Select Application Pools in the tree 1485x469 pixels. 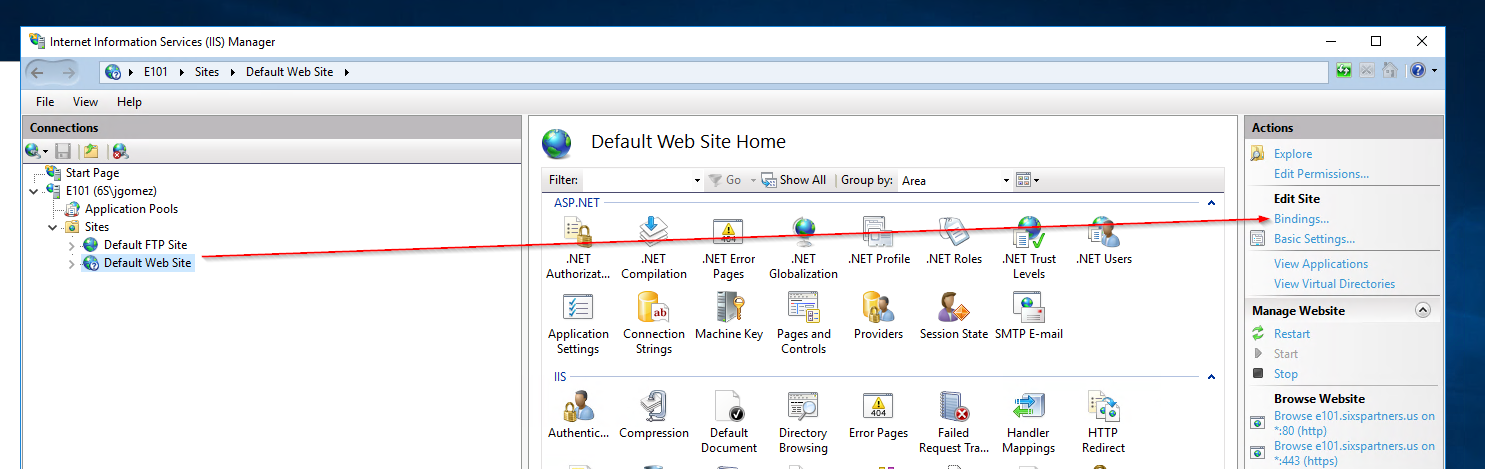[132, 209]
